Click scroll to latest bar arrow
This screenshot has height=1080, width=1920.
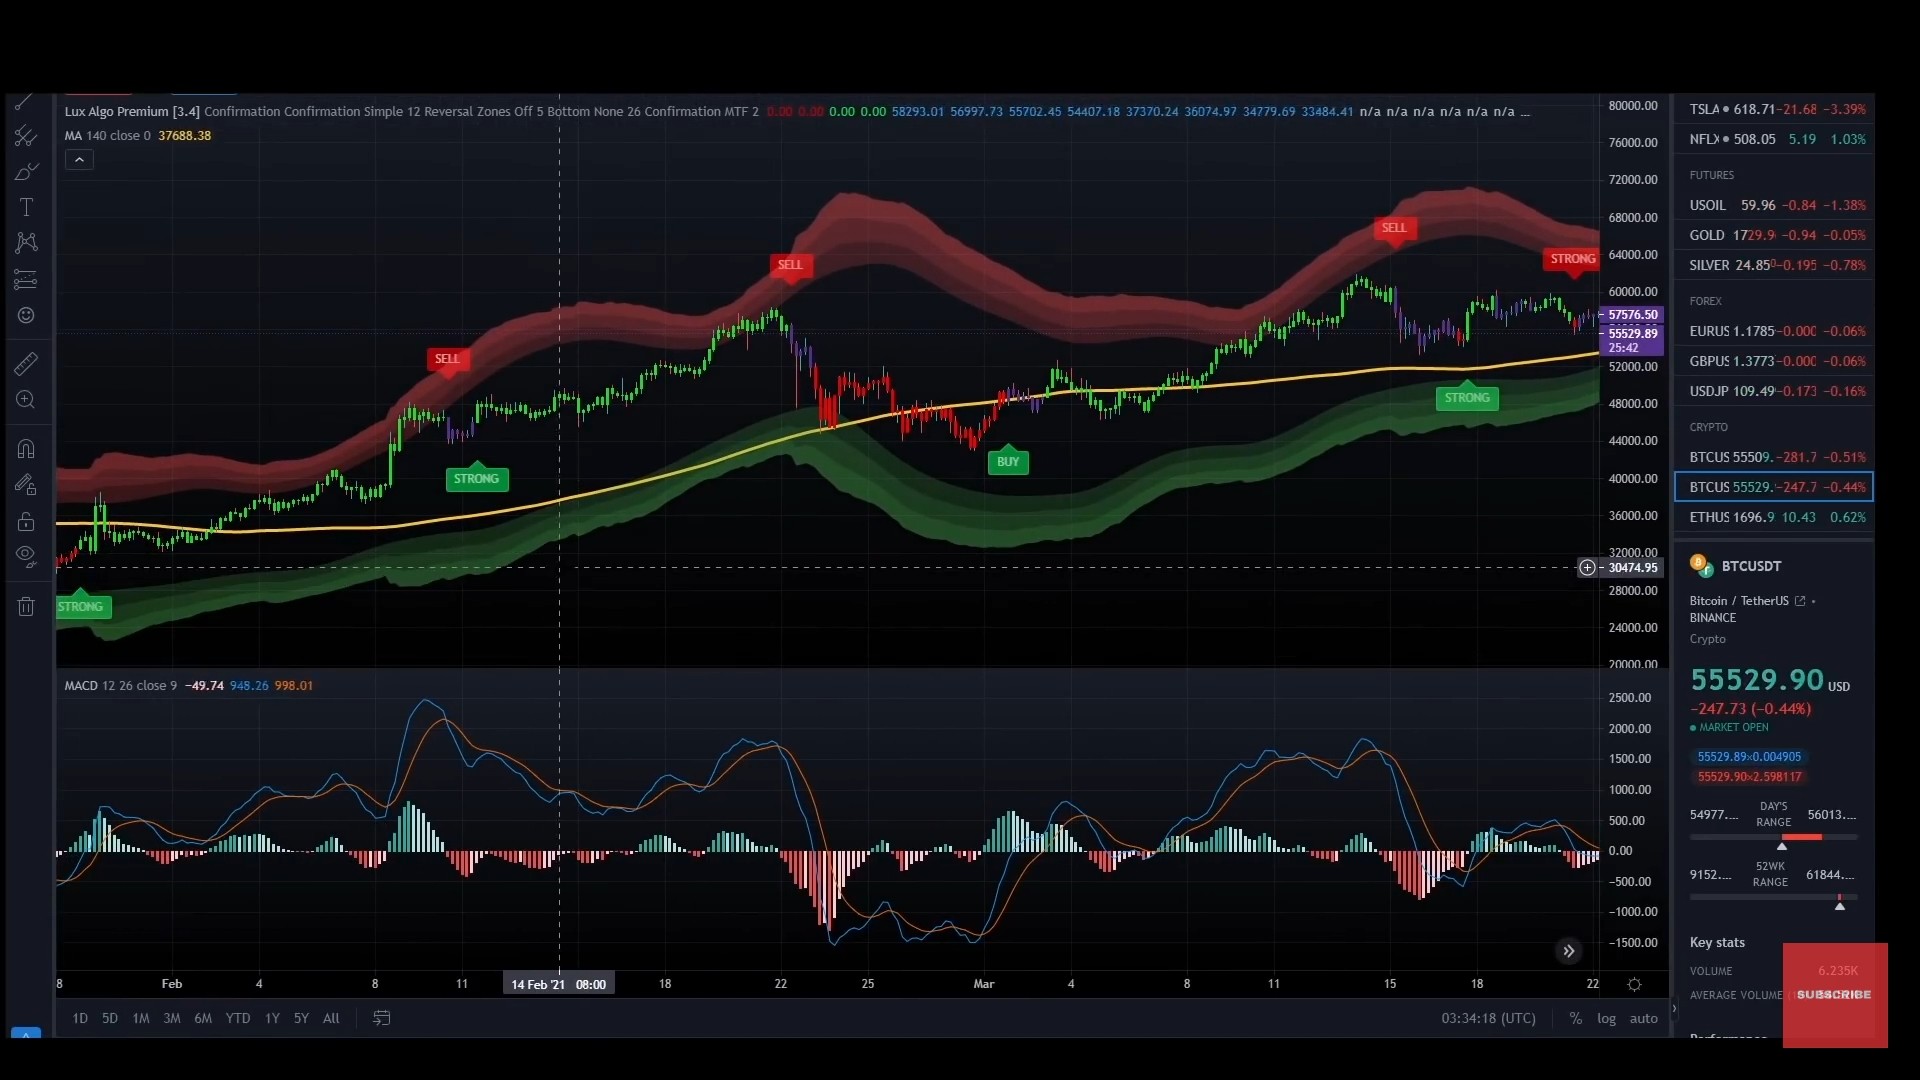[x=1568, y=951]
